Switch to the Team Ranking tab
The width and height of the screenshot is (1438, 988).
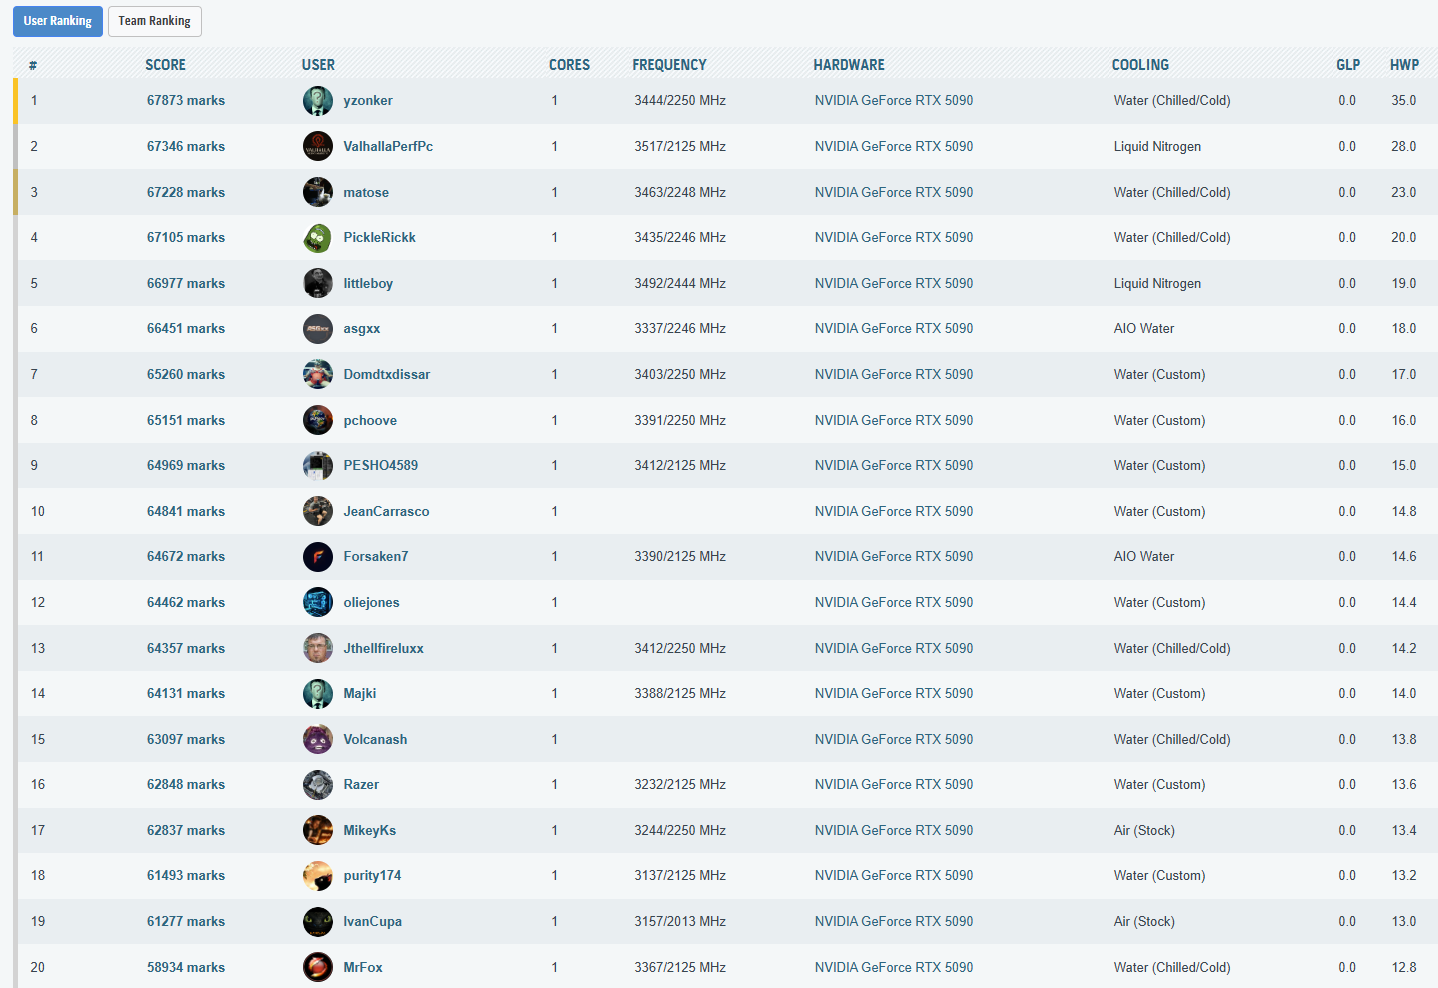click(154, 21)
